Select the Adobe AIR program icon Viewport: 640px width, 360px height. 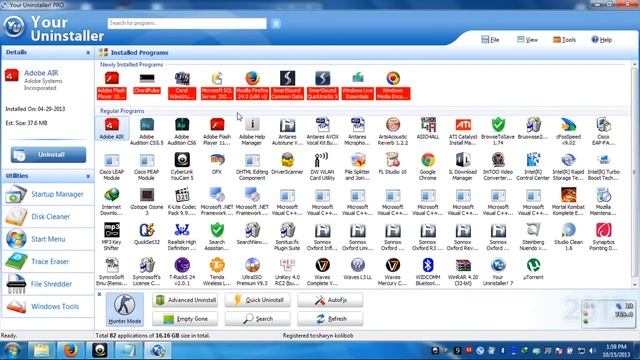pyautogui.click(x=112, y=129)
